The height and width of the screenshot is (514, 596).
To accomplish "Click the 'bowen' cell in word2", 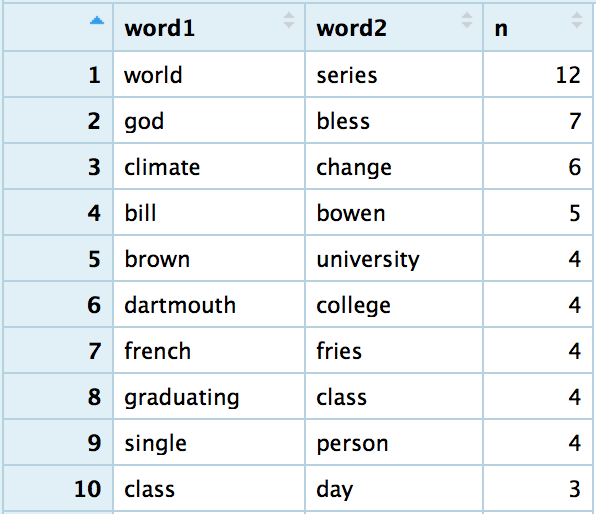I will tap(394, 213).
